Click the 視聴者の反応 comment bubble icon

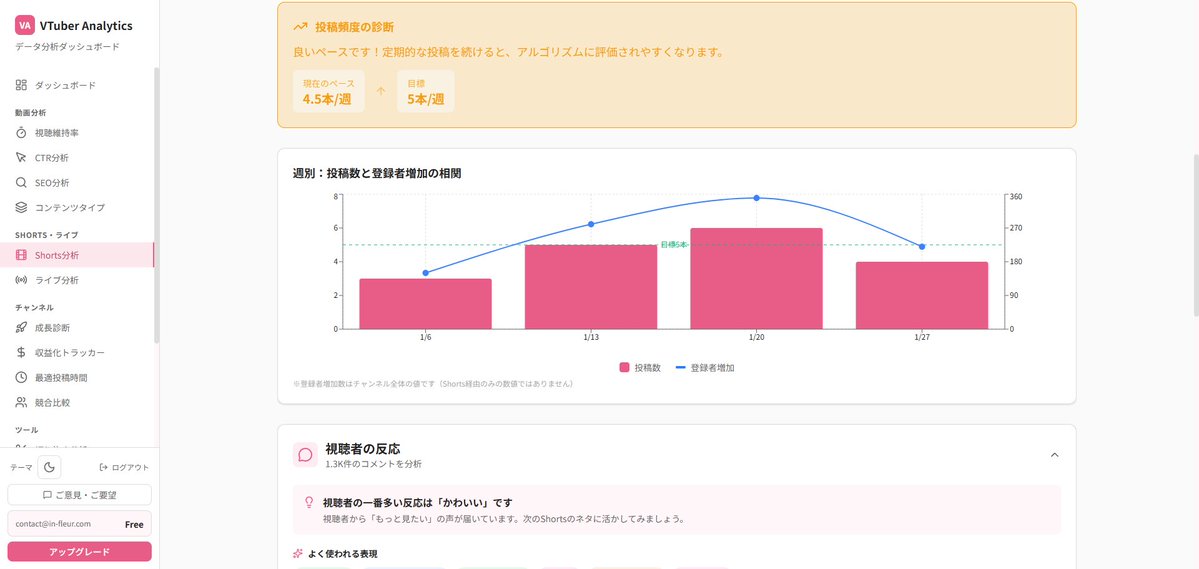(305, 455)
